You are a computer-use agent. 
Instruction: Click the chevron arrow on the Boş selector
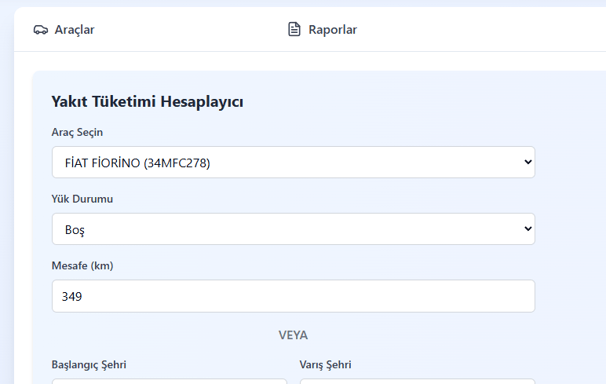point(528,229)
